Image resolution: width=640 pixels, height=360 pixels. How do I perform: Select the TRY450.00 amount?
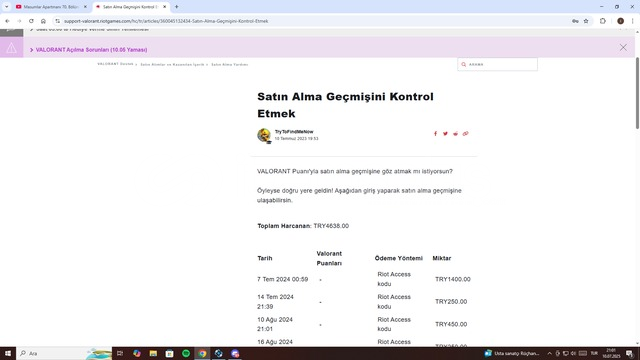click(x=451, y=324)
